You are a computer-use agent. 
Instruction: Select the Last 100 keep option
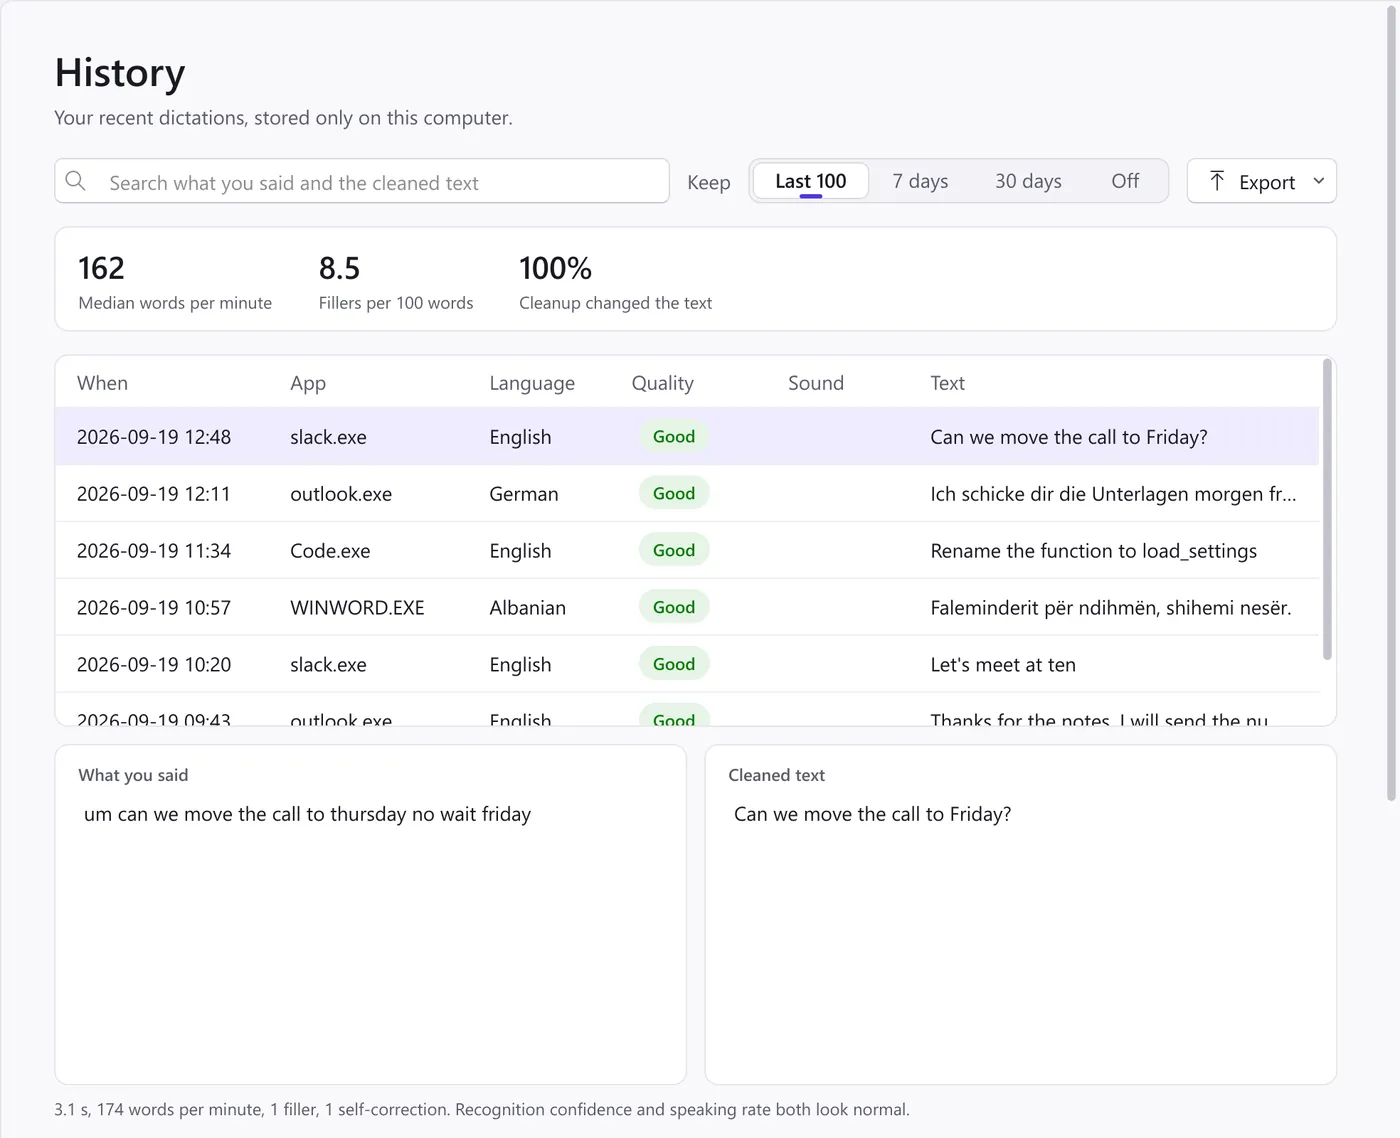[x=810, y=181]
